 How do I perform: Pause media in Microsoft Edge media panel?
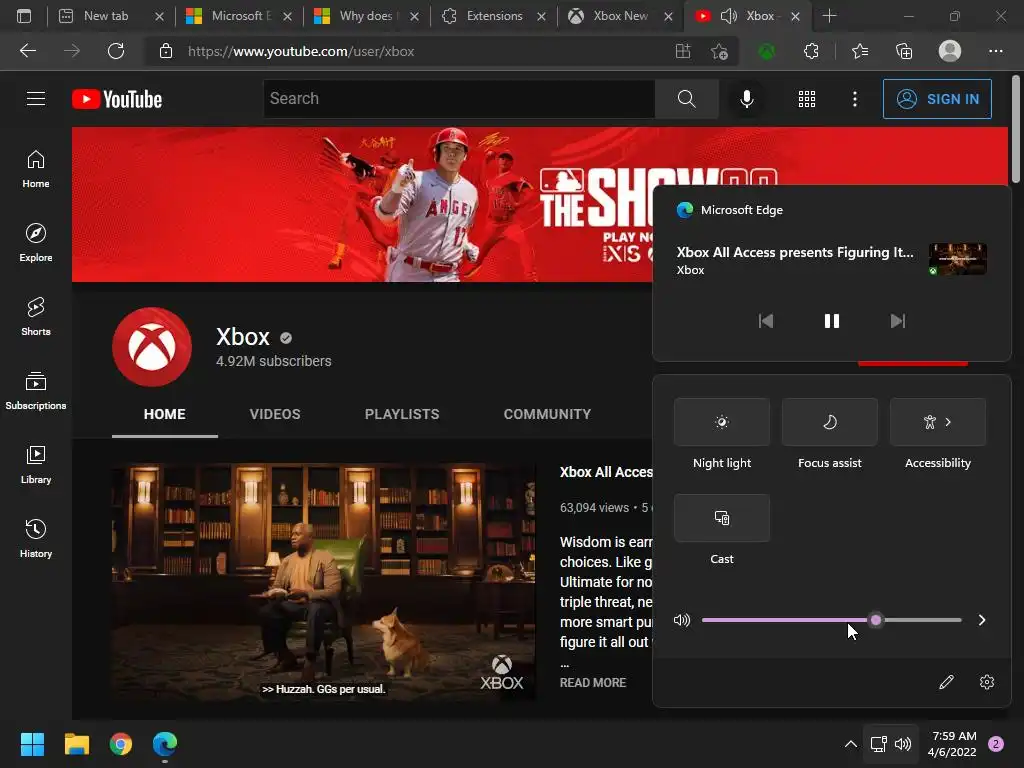831,321
